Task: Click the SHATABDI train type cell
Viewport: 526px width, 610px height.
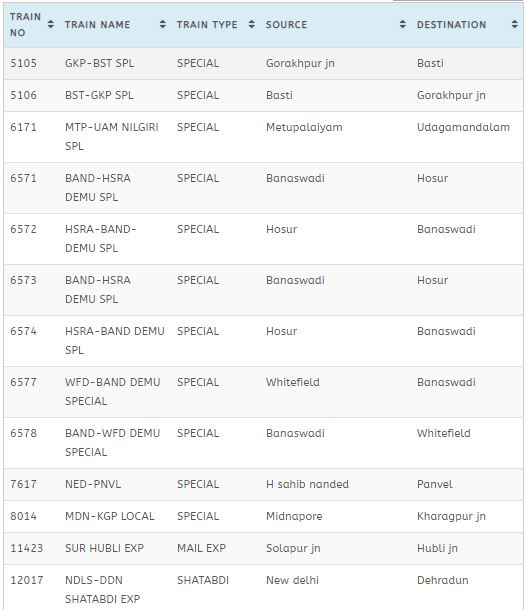Action: pos(203,580)
